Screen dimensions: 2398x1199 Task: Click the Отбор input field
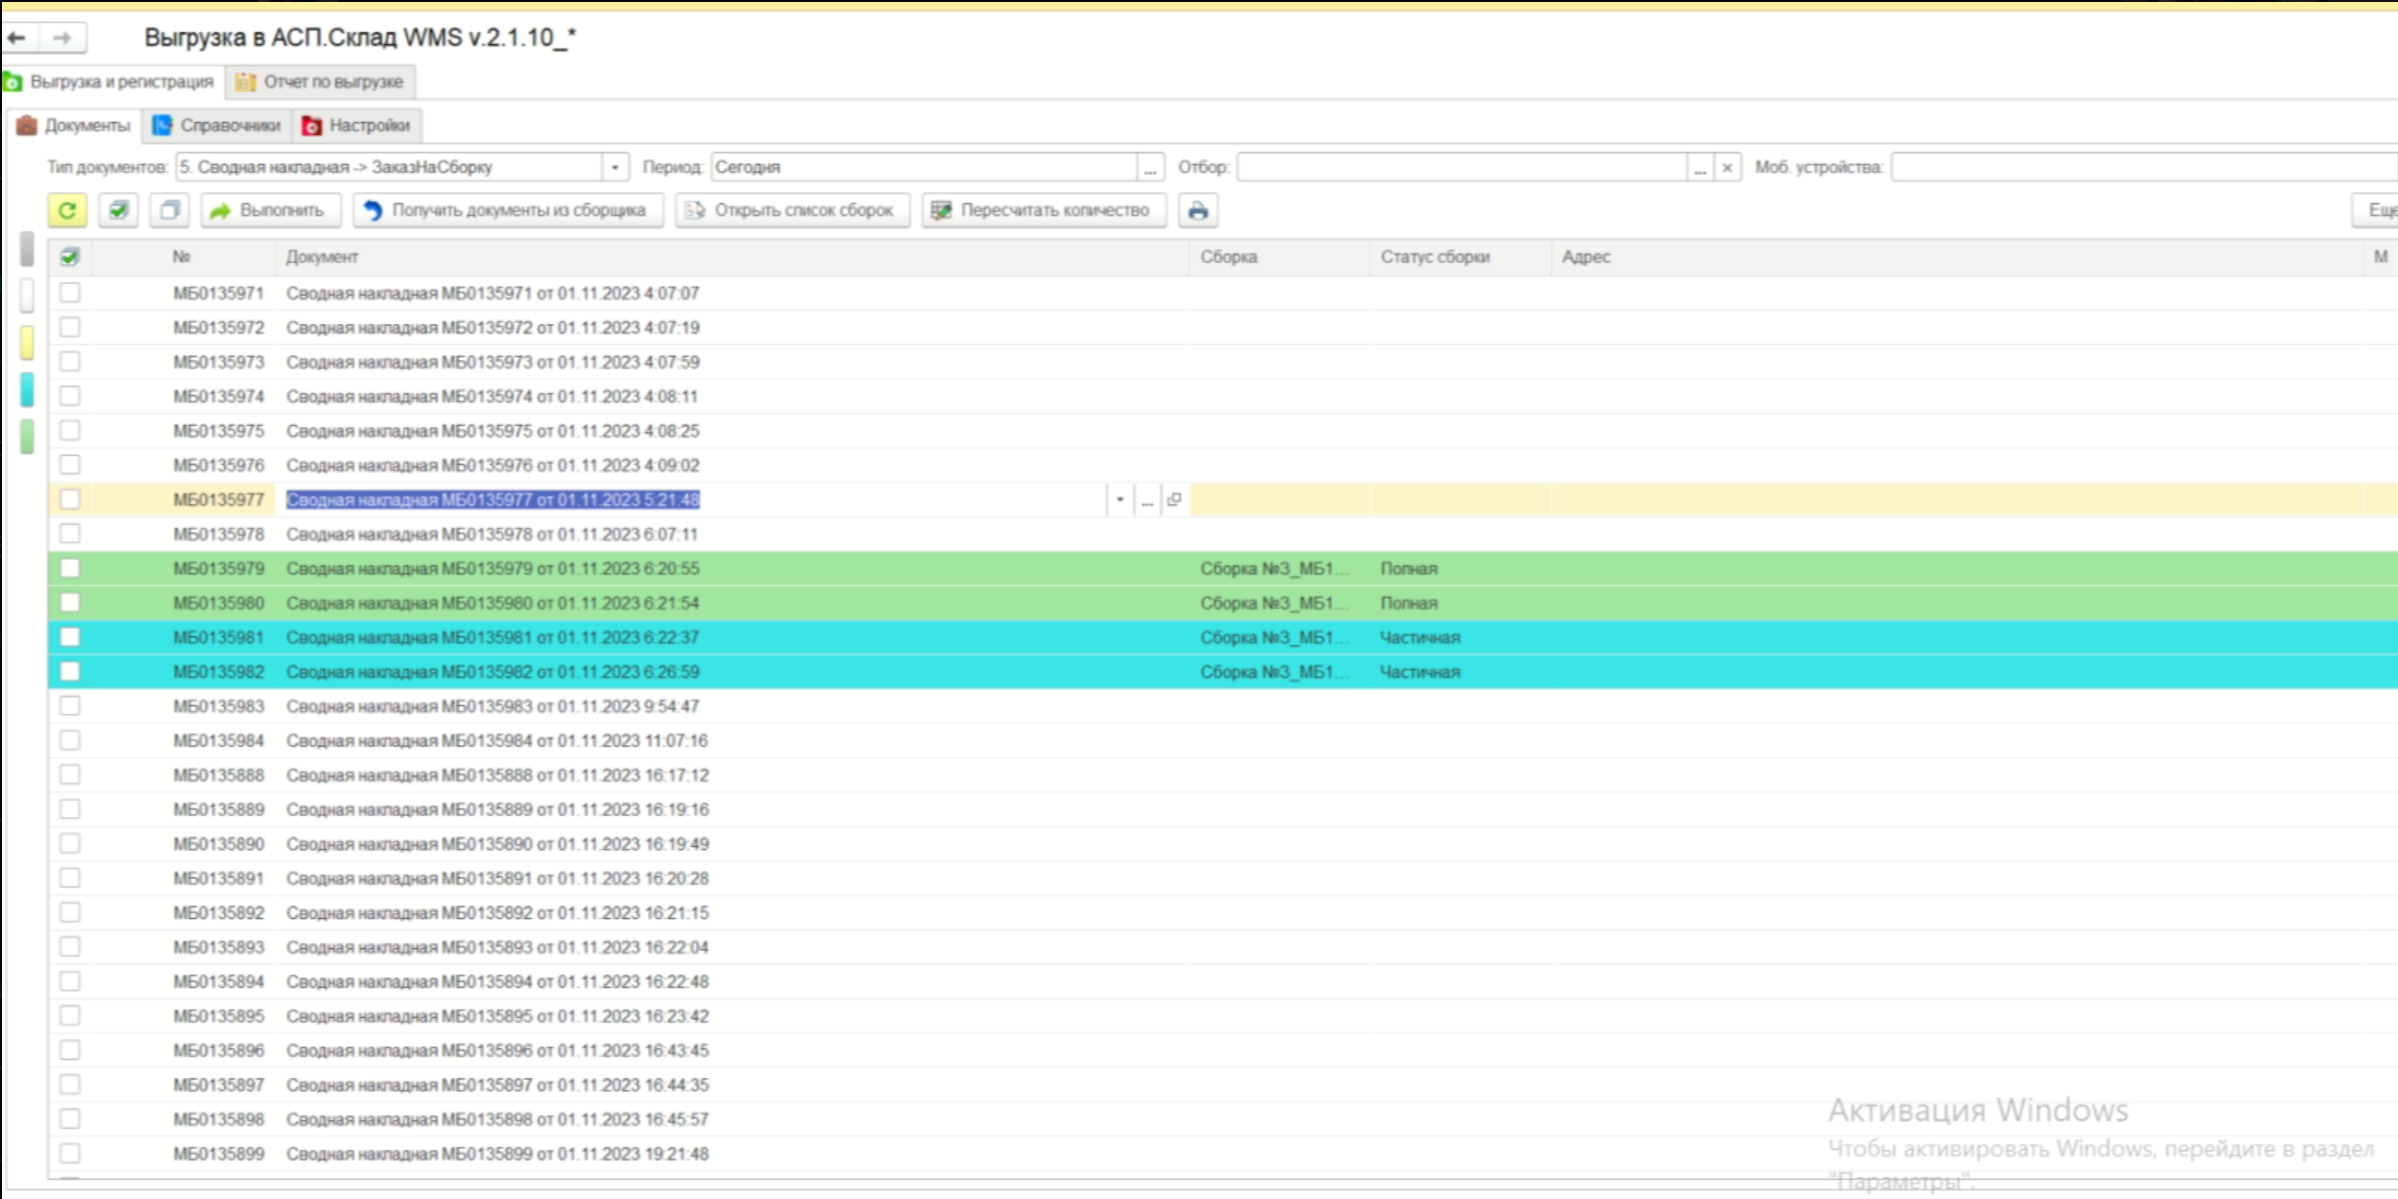click(x=1461, y=167)
